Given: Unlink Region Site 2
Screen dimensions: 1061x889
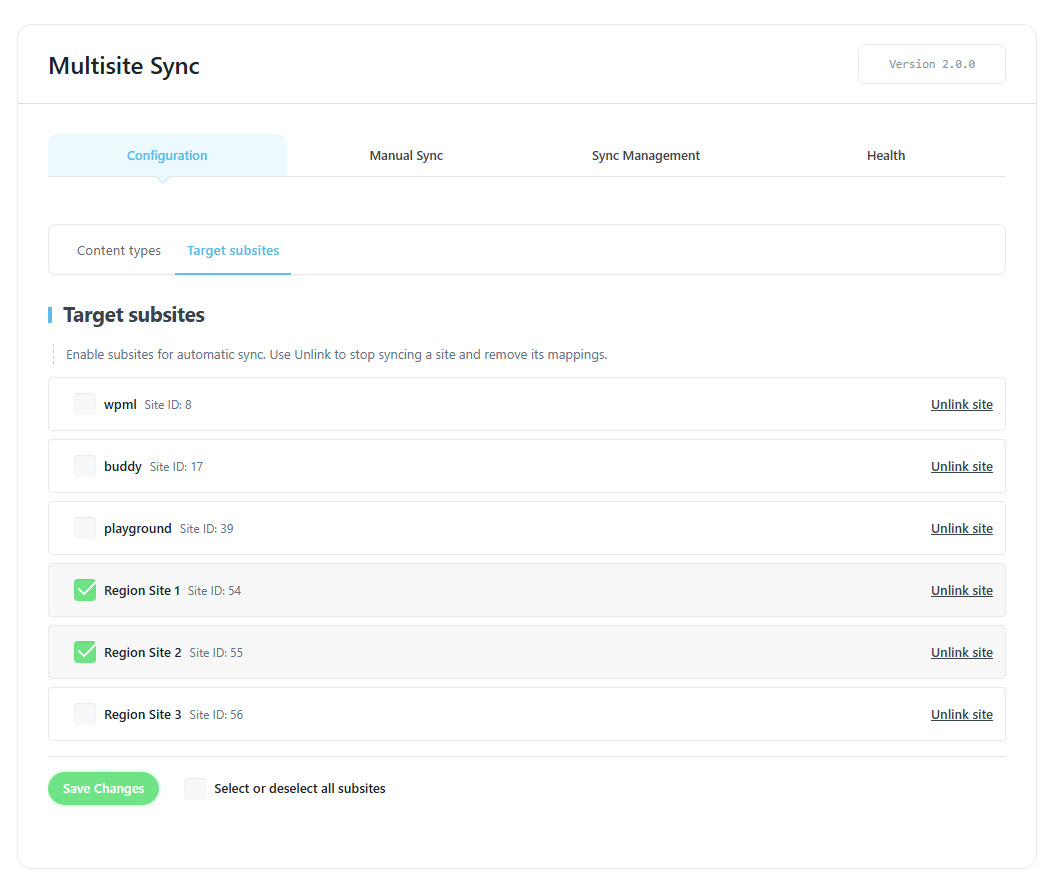Looking at the screenshot, I should pos(962,653).
